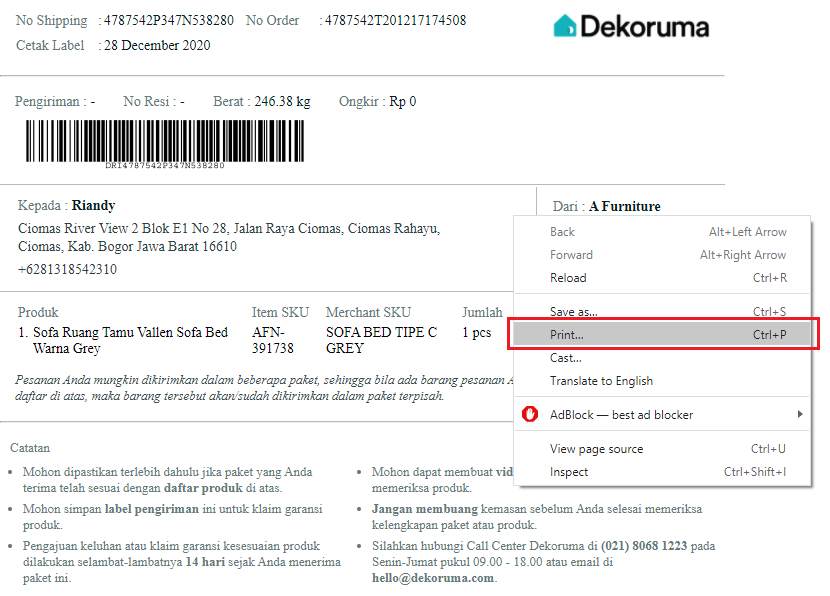The width and height of the screenshot is (830, 596).
Task: Click sender name A Furniture
Action: point(625,206)
